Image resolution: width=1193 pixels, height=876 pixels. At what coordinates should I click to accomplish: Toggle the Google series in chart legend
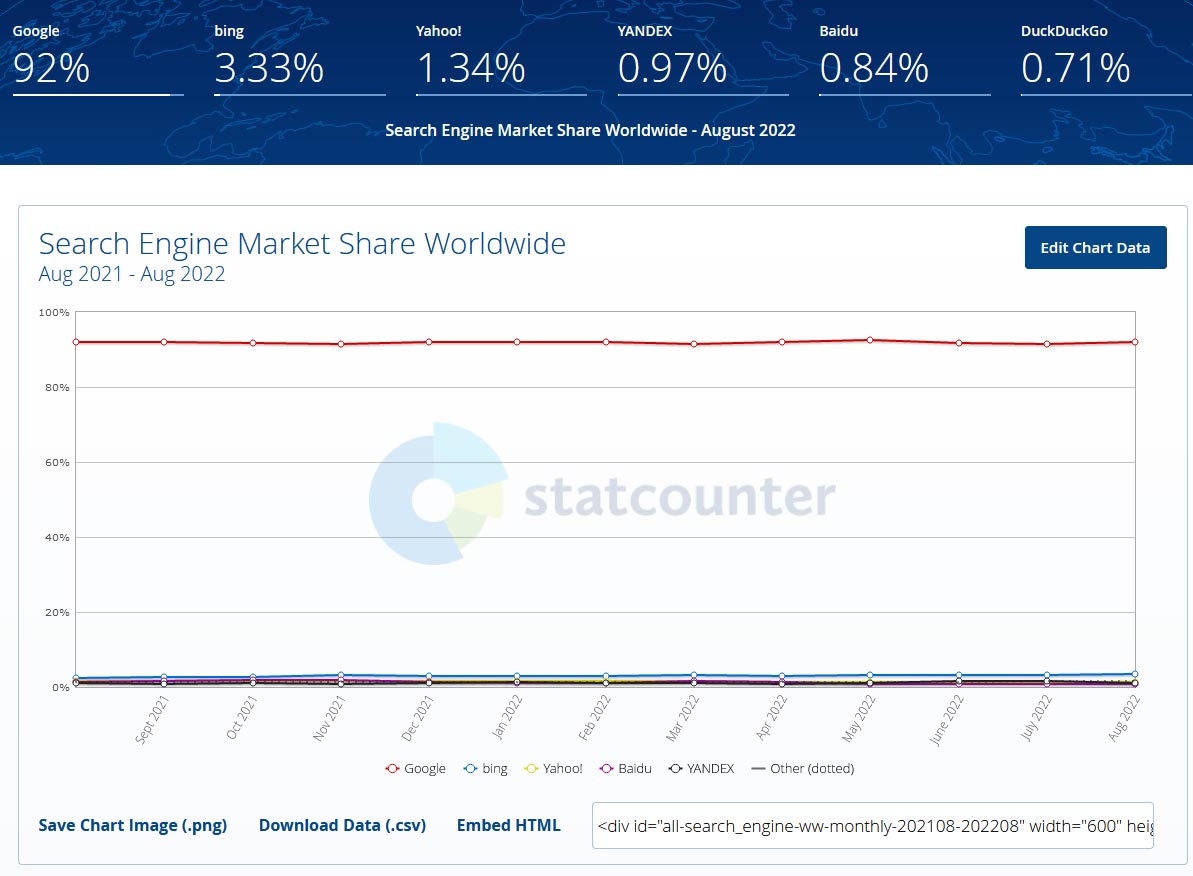(x=415, y=769)
